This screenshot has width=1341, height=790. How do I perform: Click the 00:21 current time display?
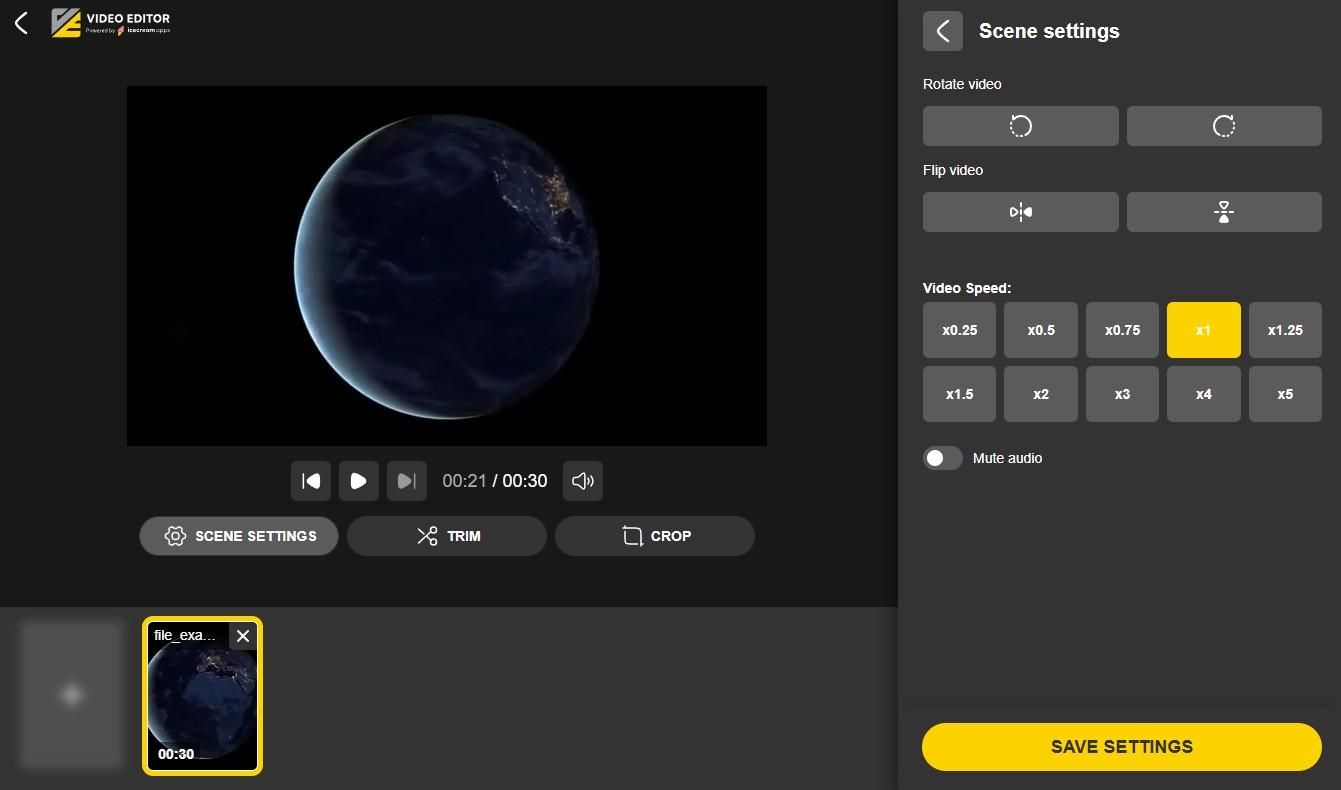tap(464, 481)
